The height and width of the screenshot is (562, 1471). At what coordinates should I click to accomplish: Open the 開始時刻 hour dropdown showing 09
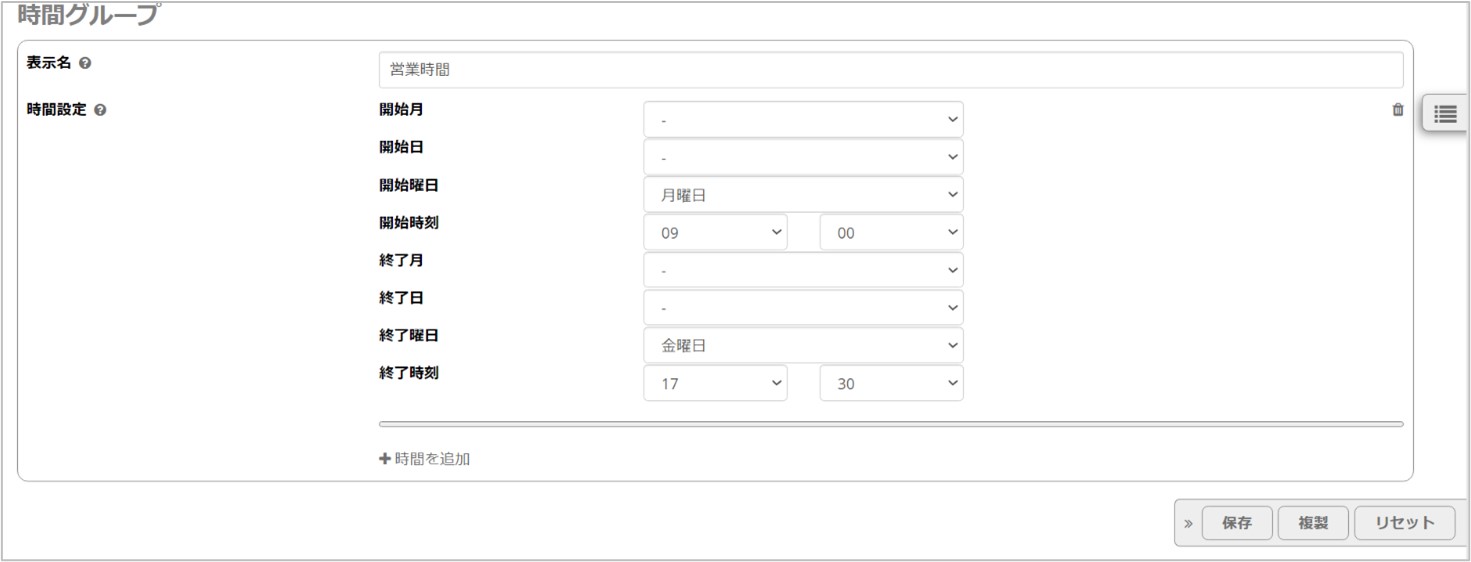click(x=715, y=232)
